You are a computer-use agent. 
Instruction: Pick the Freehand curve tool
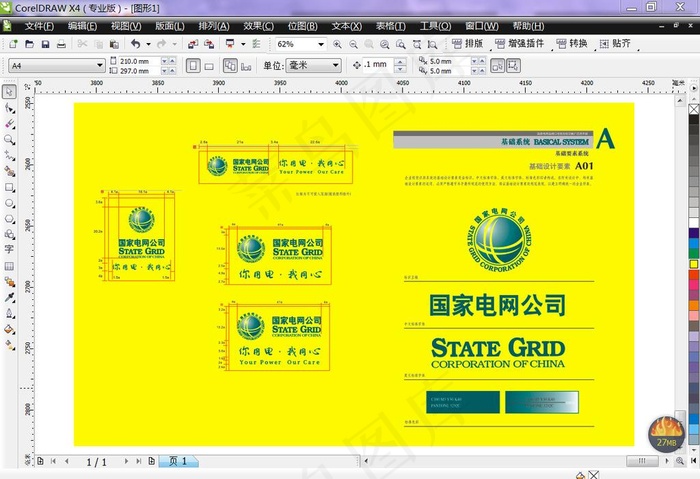click(x=9, y=155)
